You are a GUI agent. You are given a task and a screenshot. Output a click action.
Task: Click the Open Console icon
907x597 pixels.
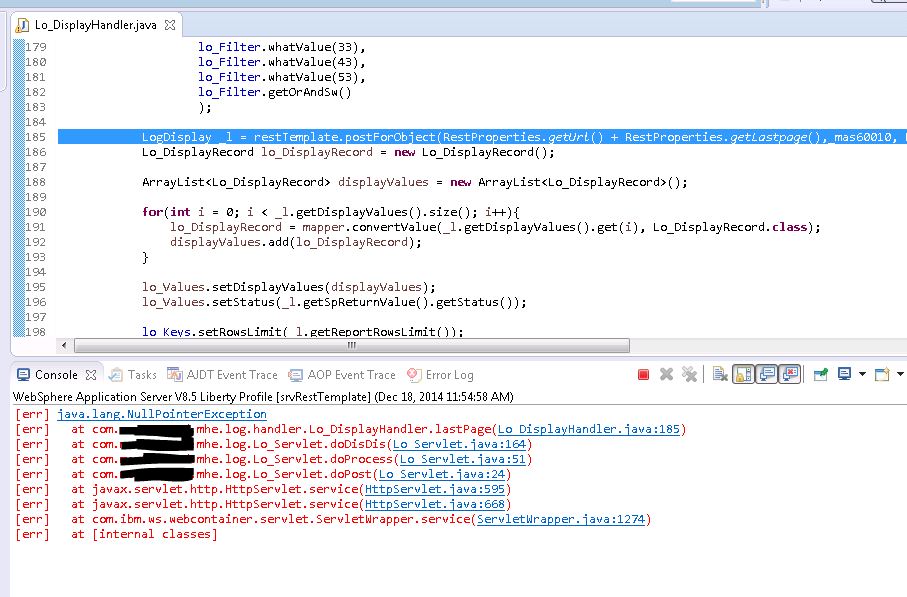coord(882,374)
